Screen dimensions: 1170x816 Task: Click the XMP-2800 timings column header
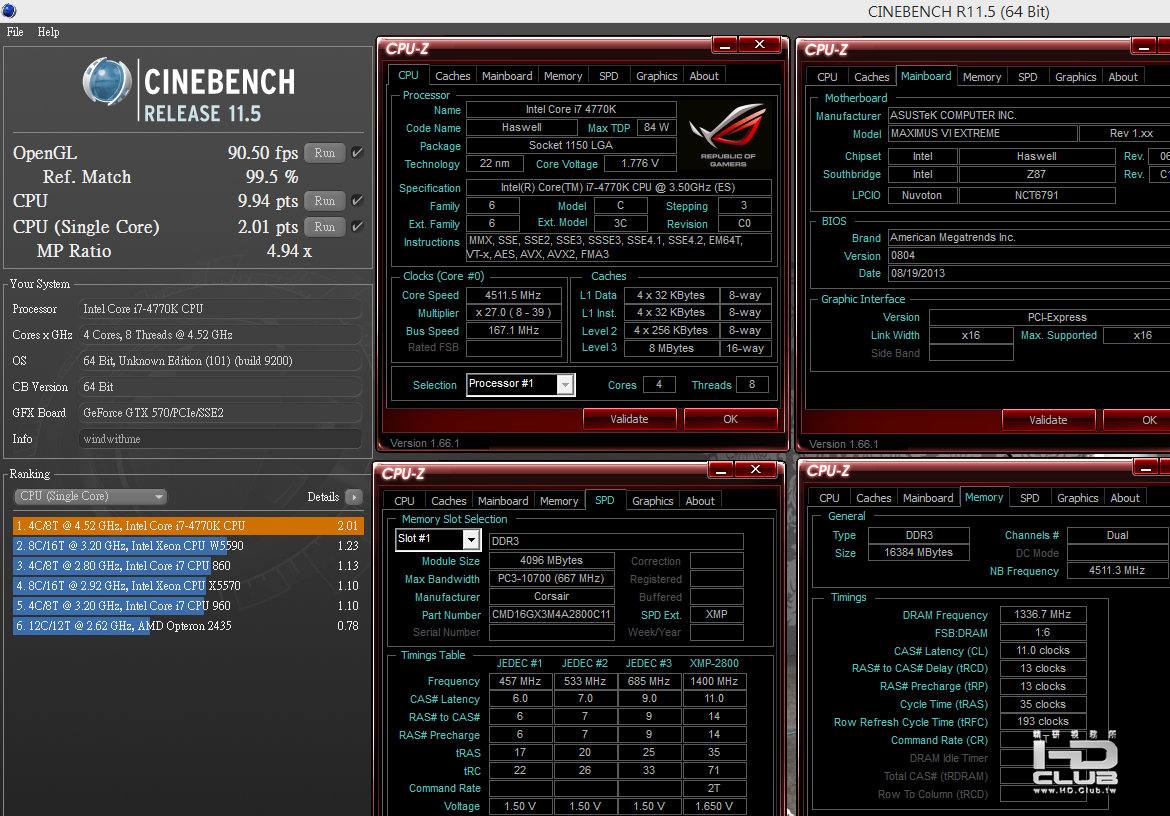point(714,663)
